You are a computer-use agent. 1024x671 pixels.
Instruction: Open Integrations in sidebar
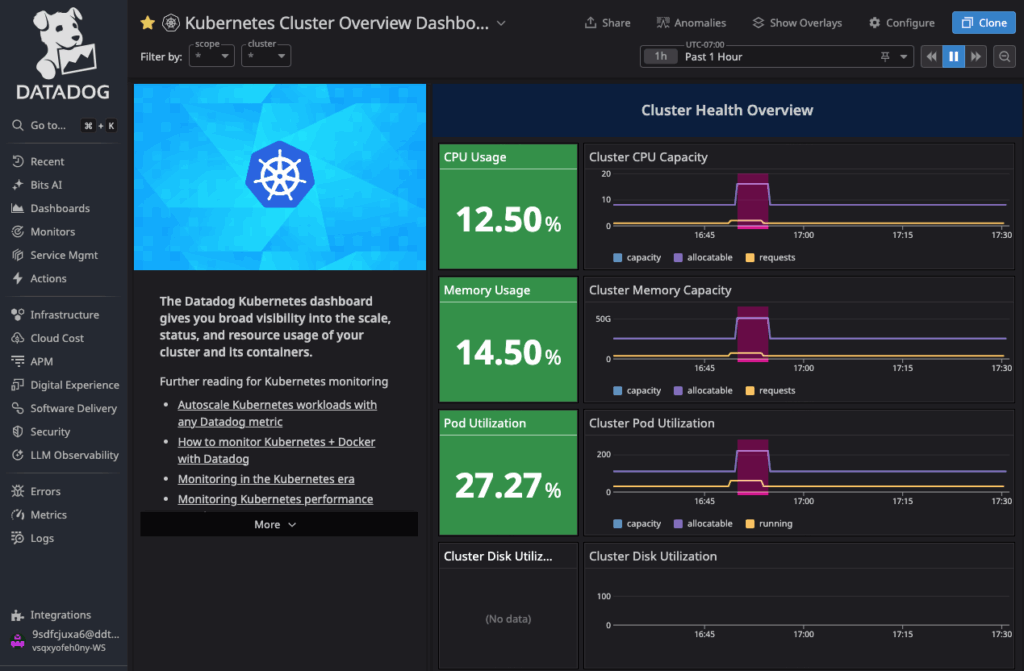[60, 615]
